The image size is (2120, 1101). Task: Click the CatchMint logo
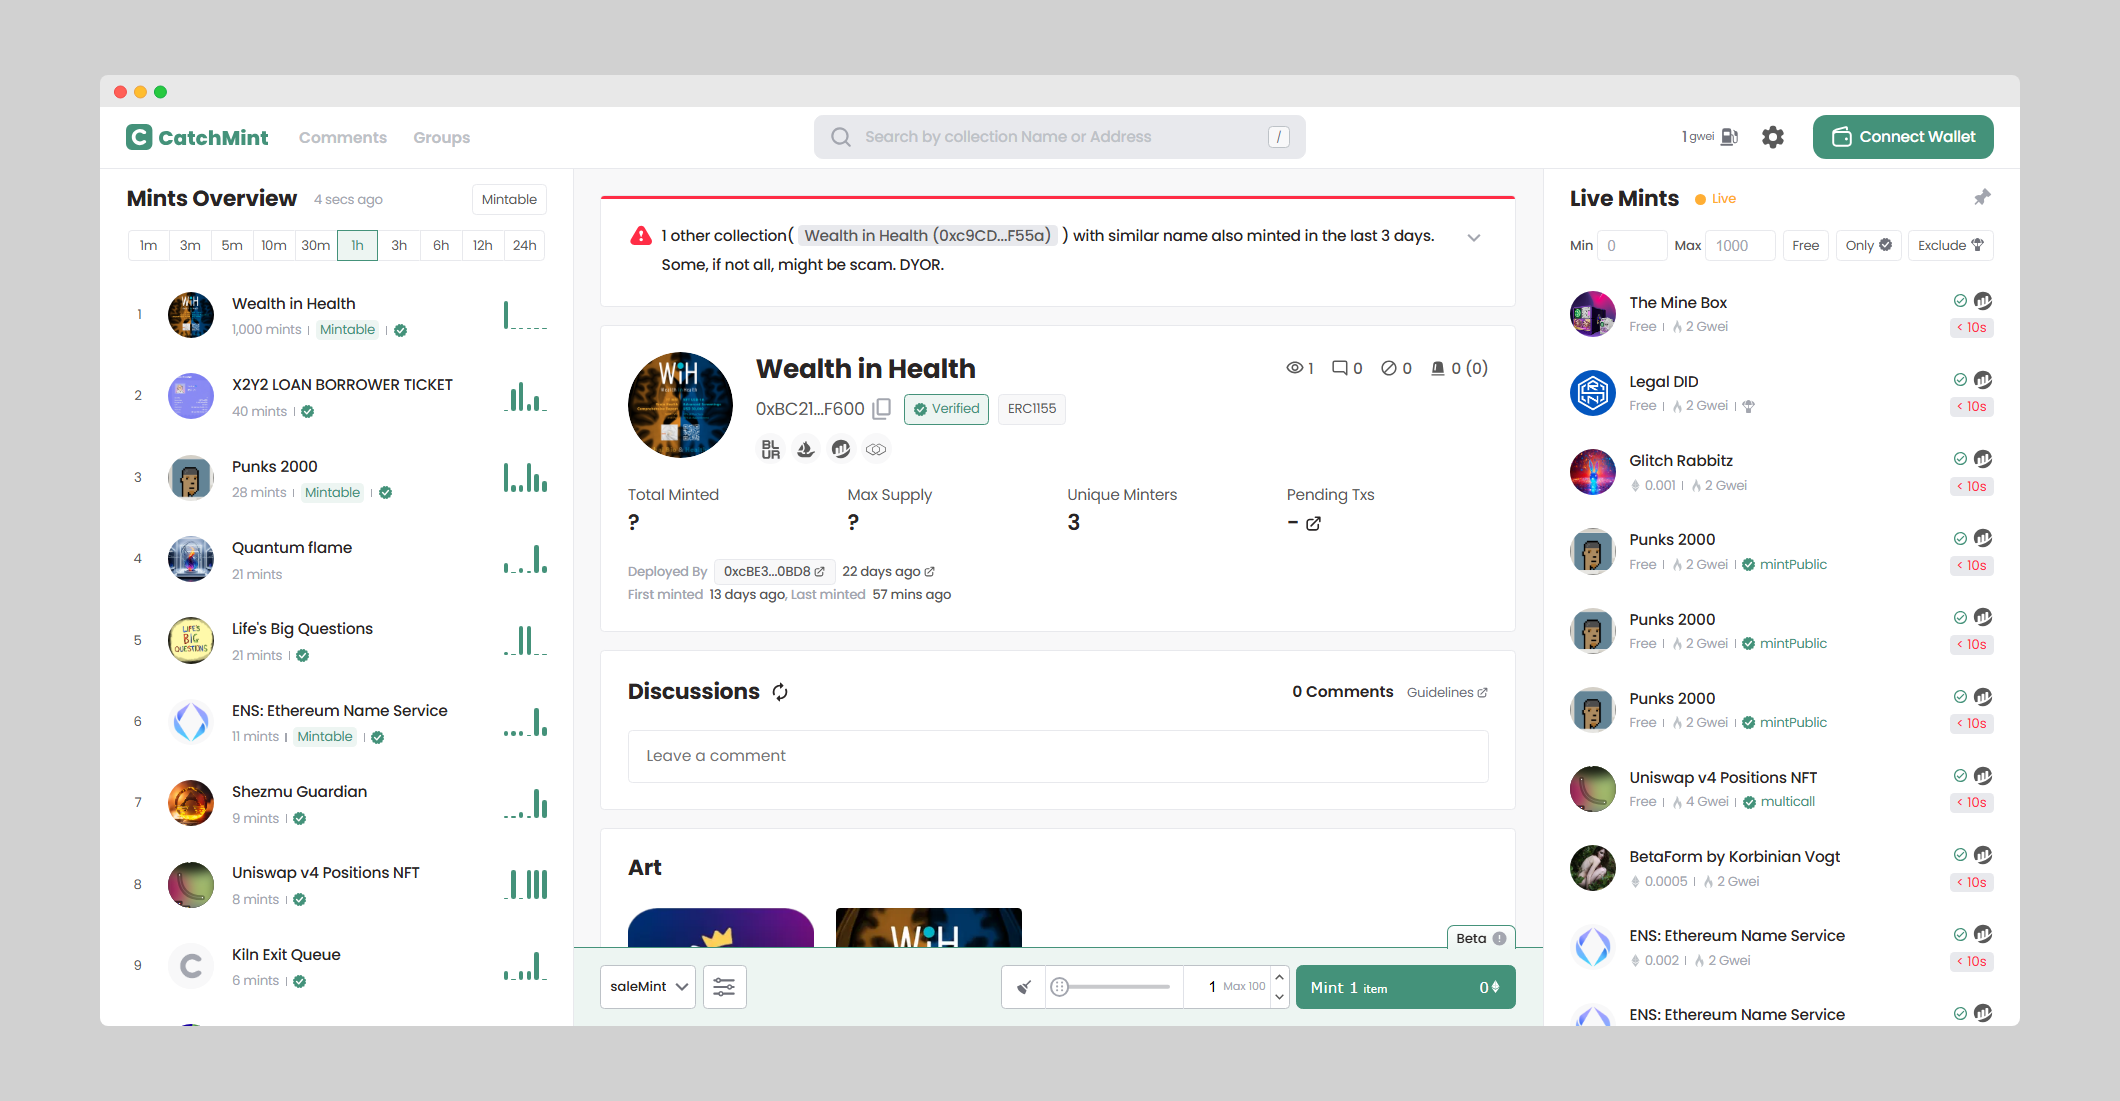click(197, 137)
